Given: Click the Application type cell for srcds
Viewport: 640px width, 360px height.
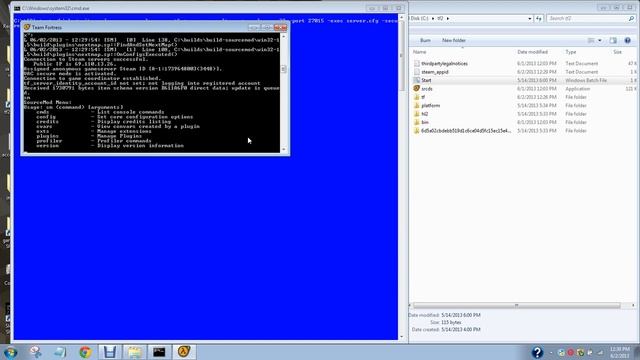Looking at the screenshot, I should 578,89.
